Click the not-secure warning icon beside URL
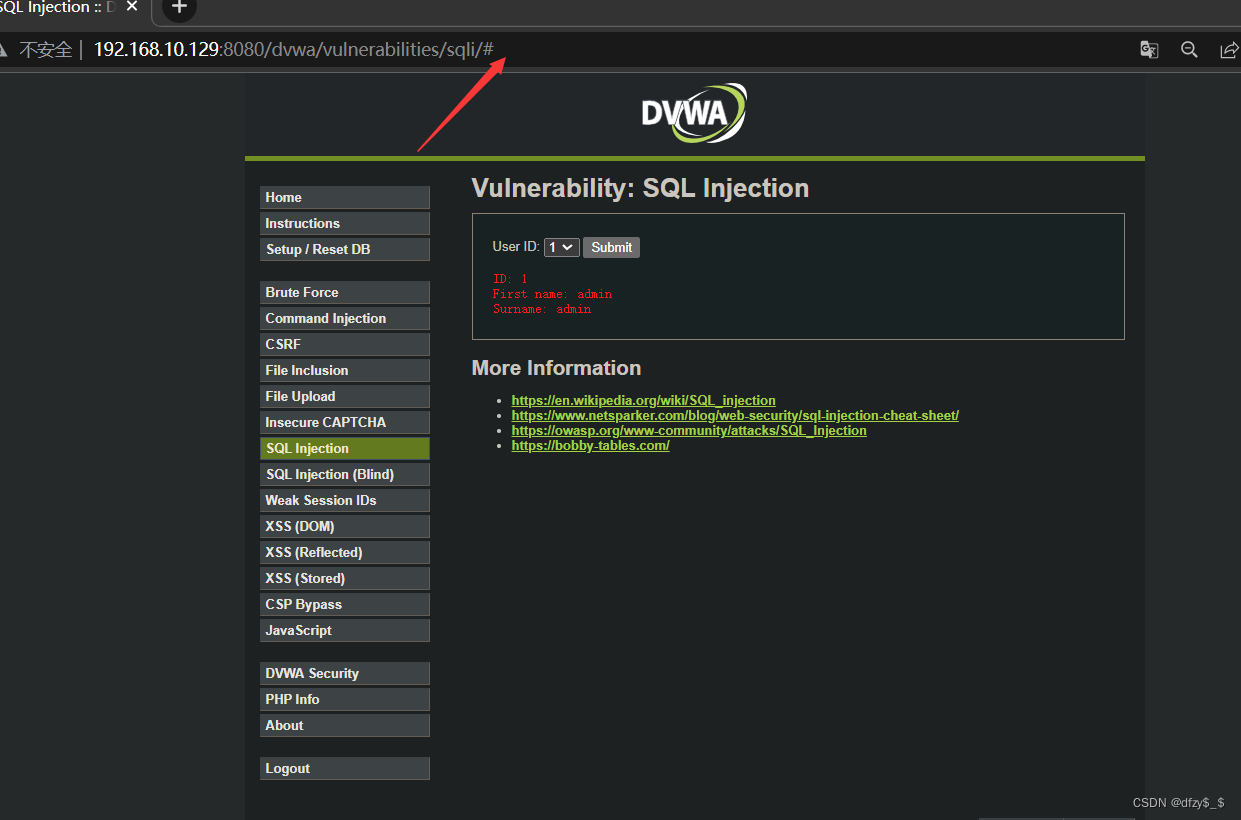The height and width of the screenshot is (820, 1241). click(x=4, y=50)
